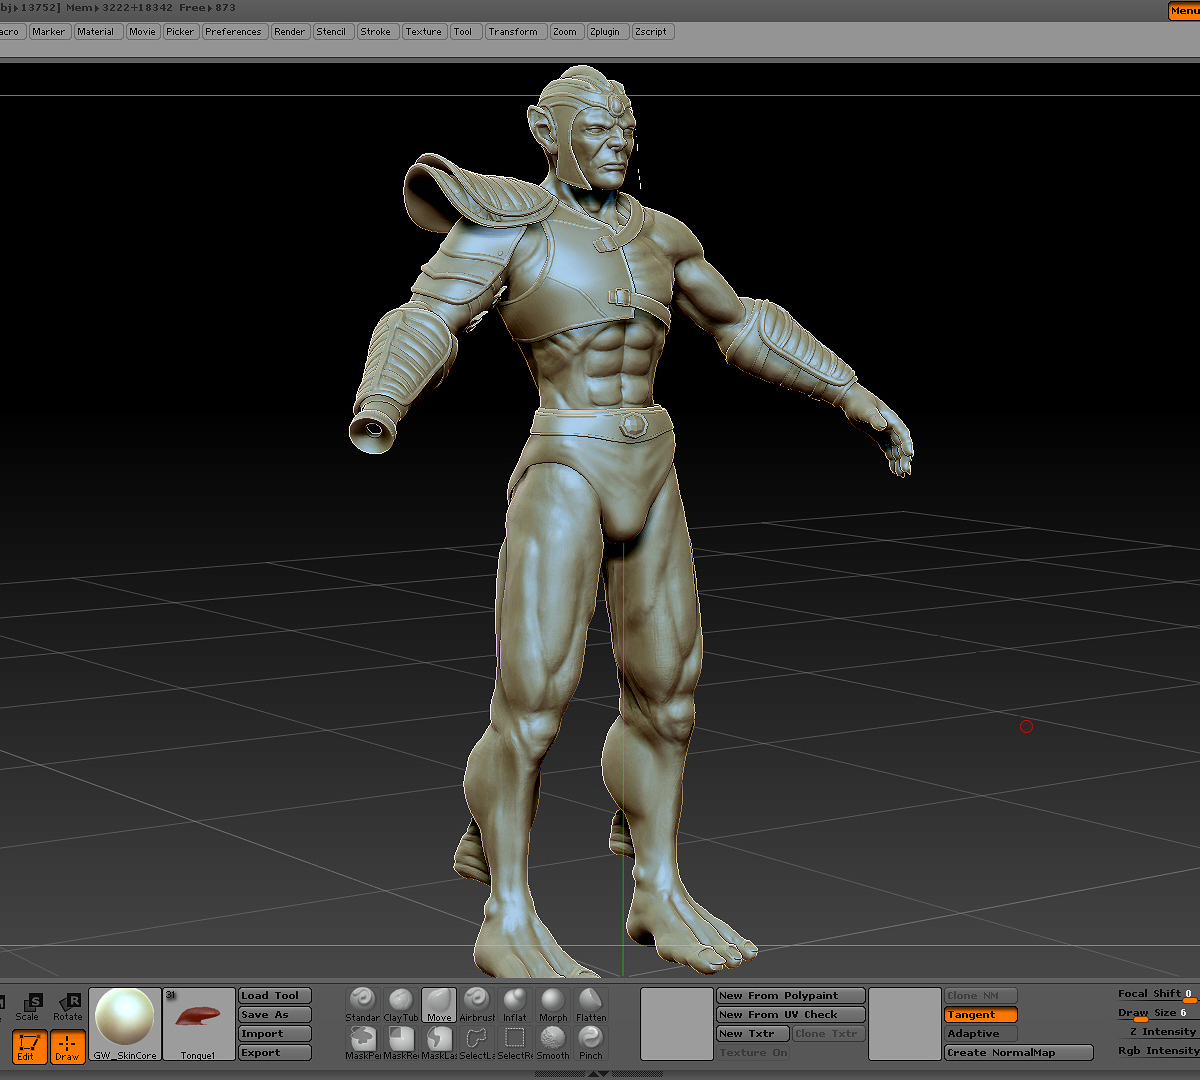Image resolution: width=1200 pixels, height=1080 pixels.
Task: Open the Zoom menu
Action: coord(565,32)
